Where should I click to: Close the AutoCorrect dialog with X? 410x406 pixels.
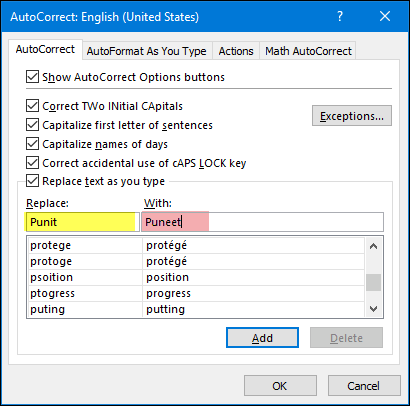tap(385, 16)
